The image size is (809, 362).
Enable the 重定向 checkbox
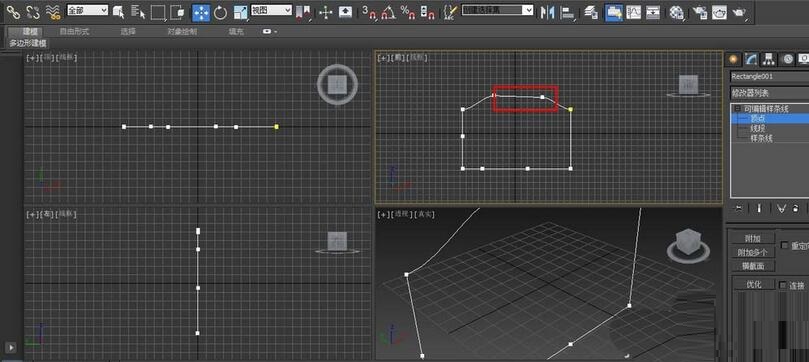point(784,245)
